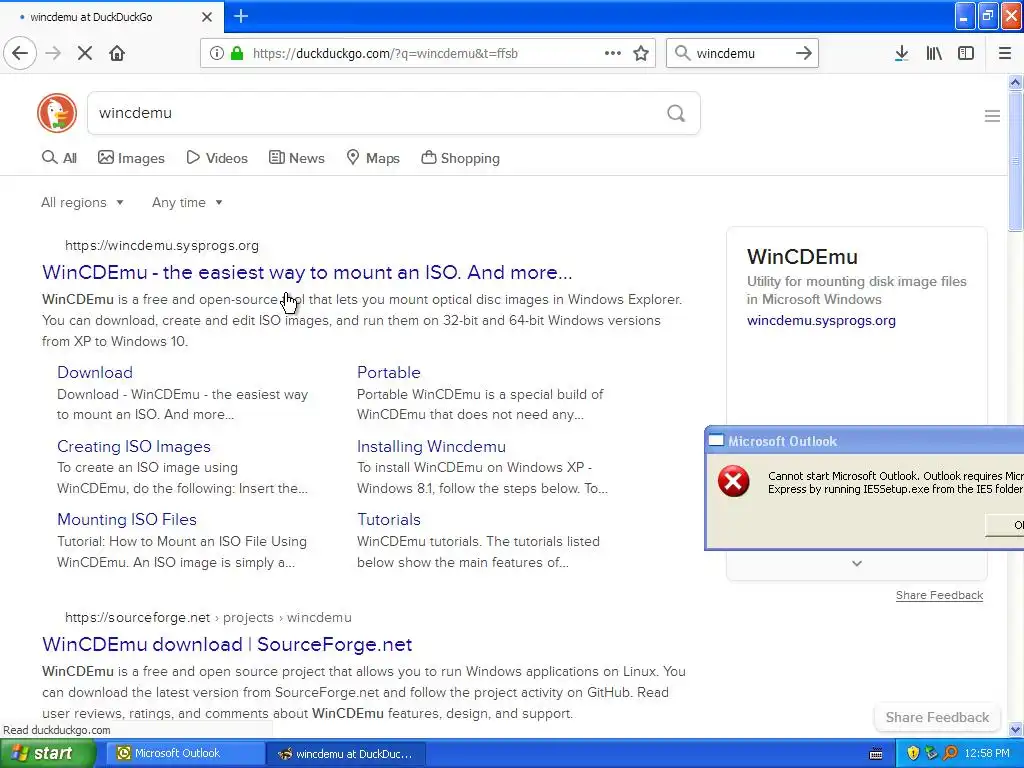The image size is (1024, 768).
Task: Click the WinCDEmu info box heading
Action: (x=802, y=257)
